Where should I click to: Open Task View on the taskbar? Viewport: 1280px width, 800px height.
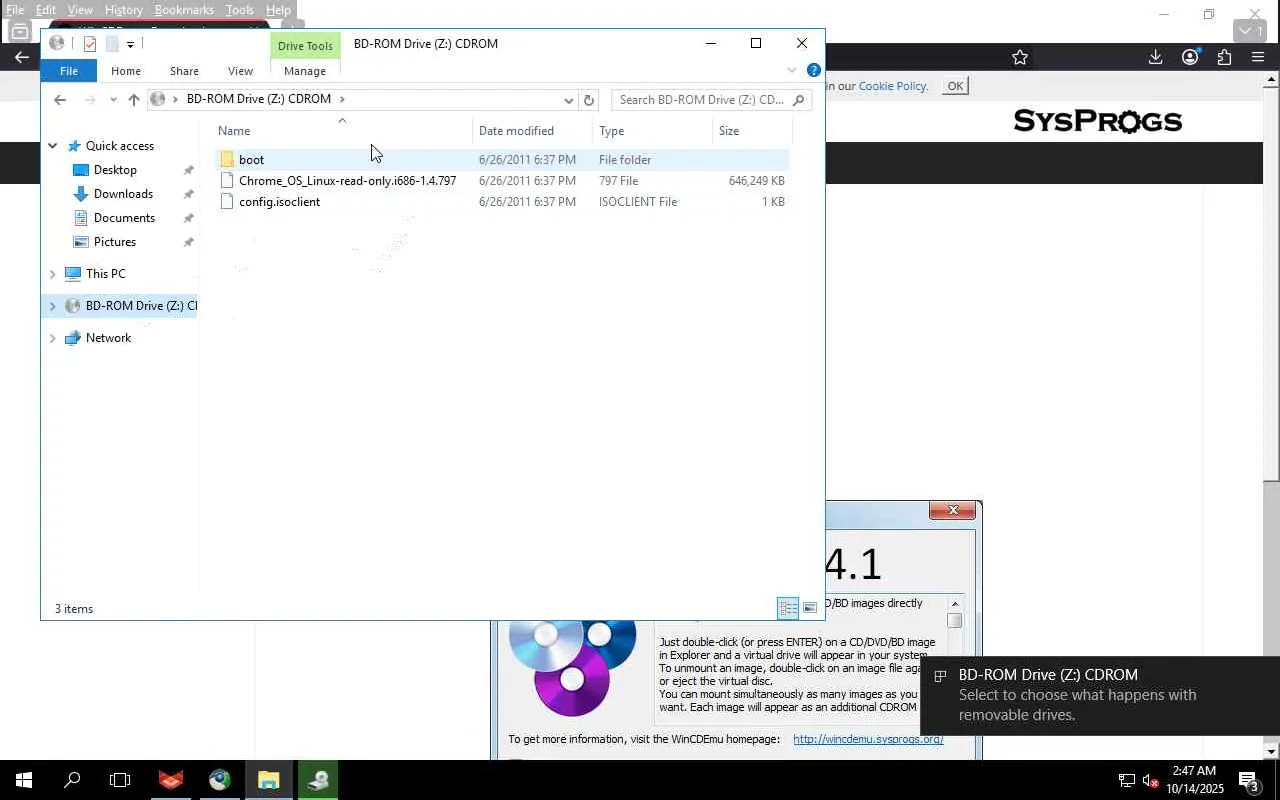click(x=120, y=780)
